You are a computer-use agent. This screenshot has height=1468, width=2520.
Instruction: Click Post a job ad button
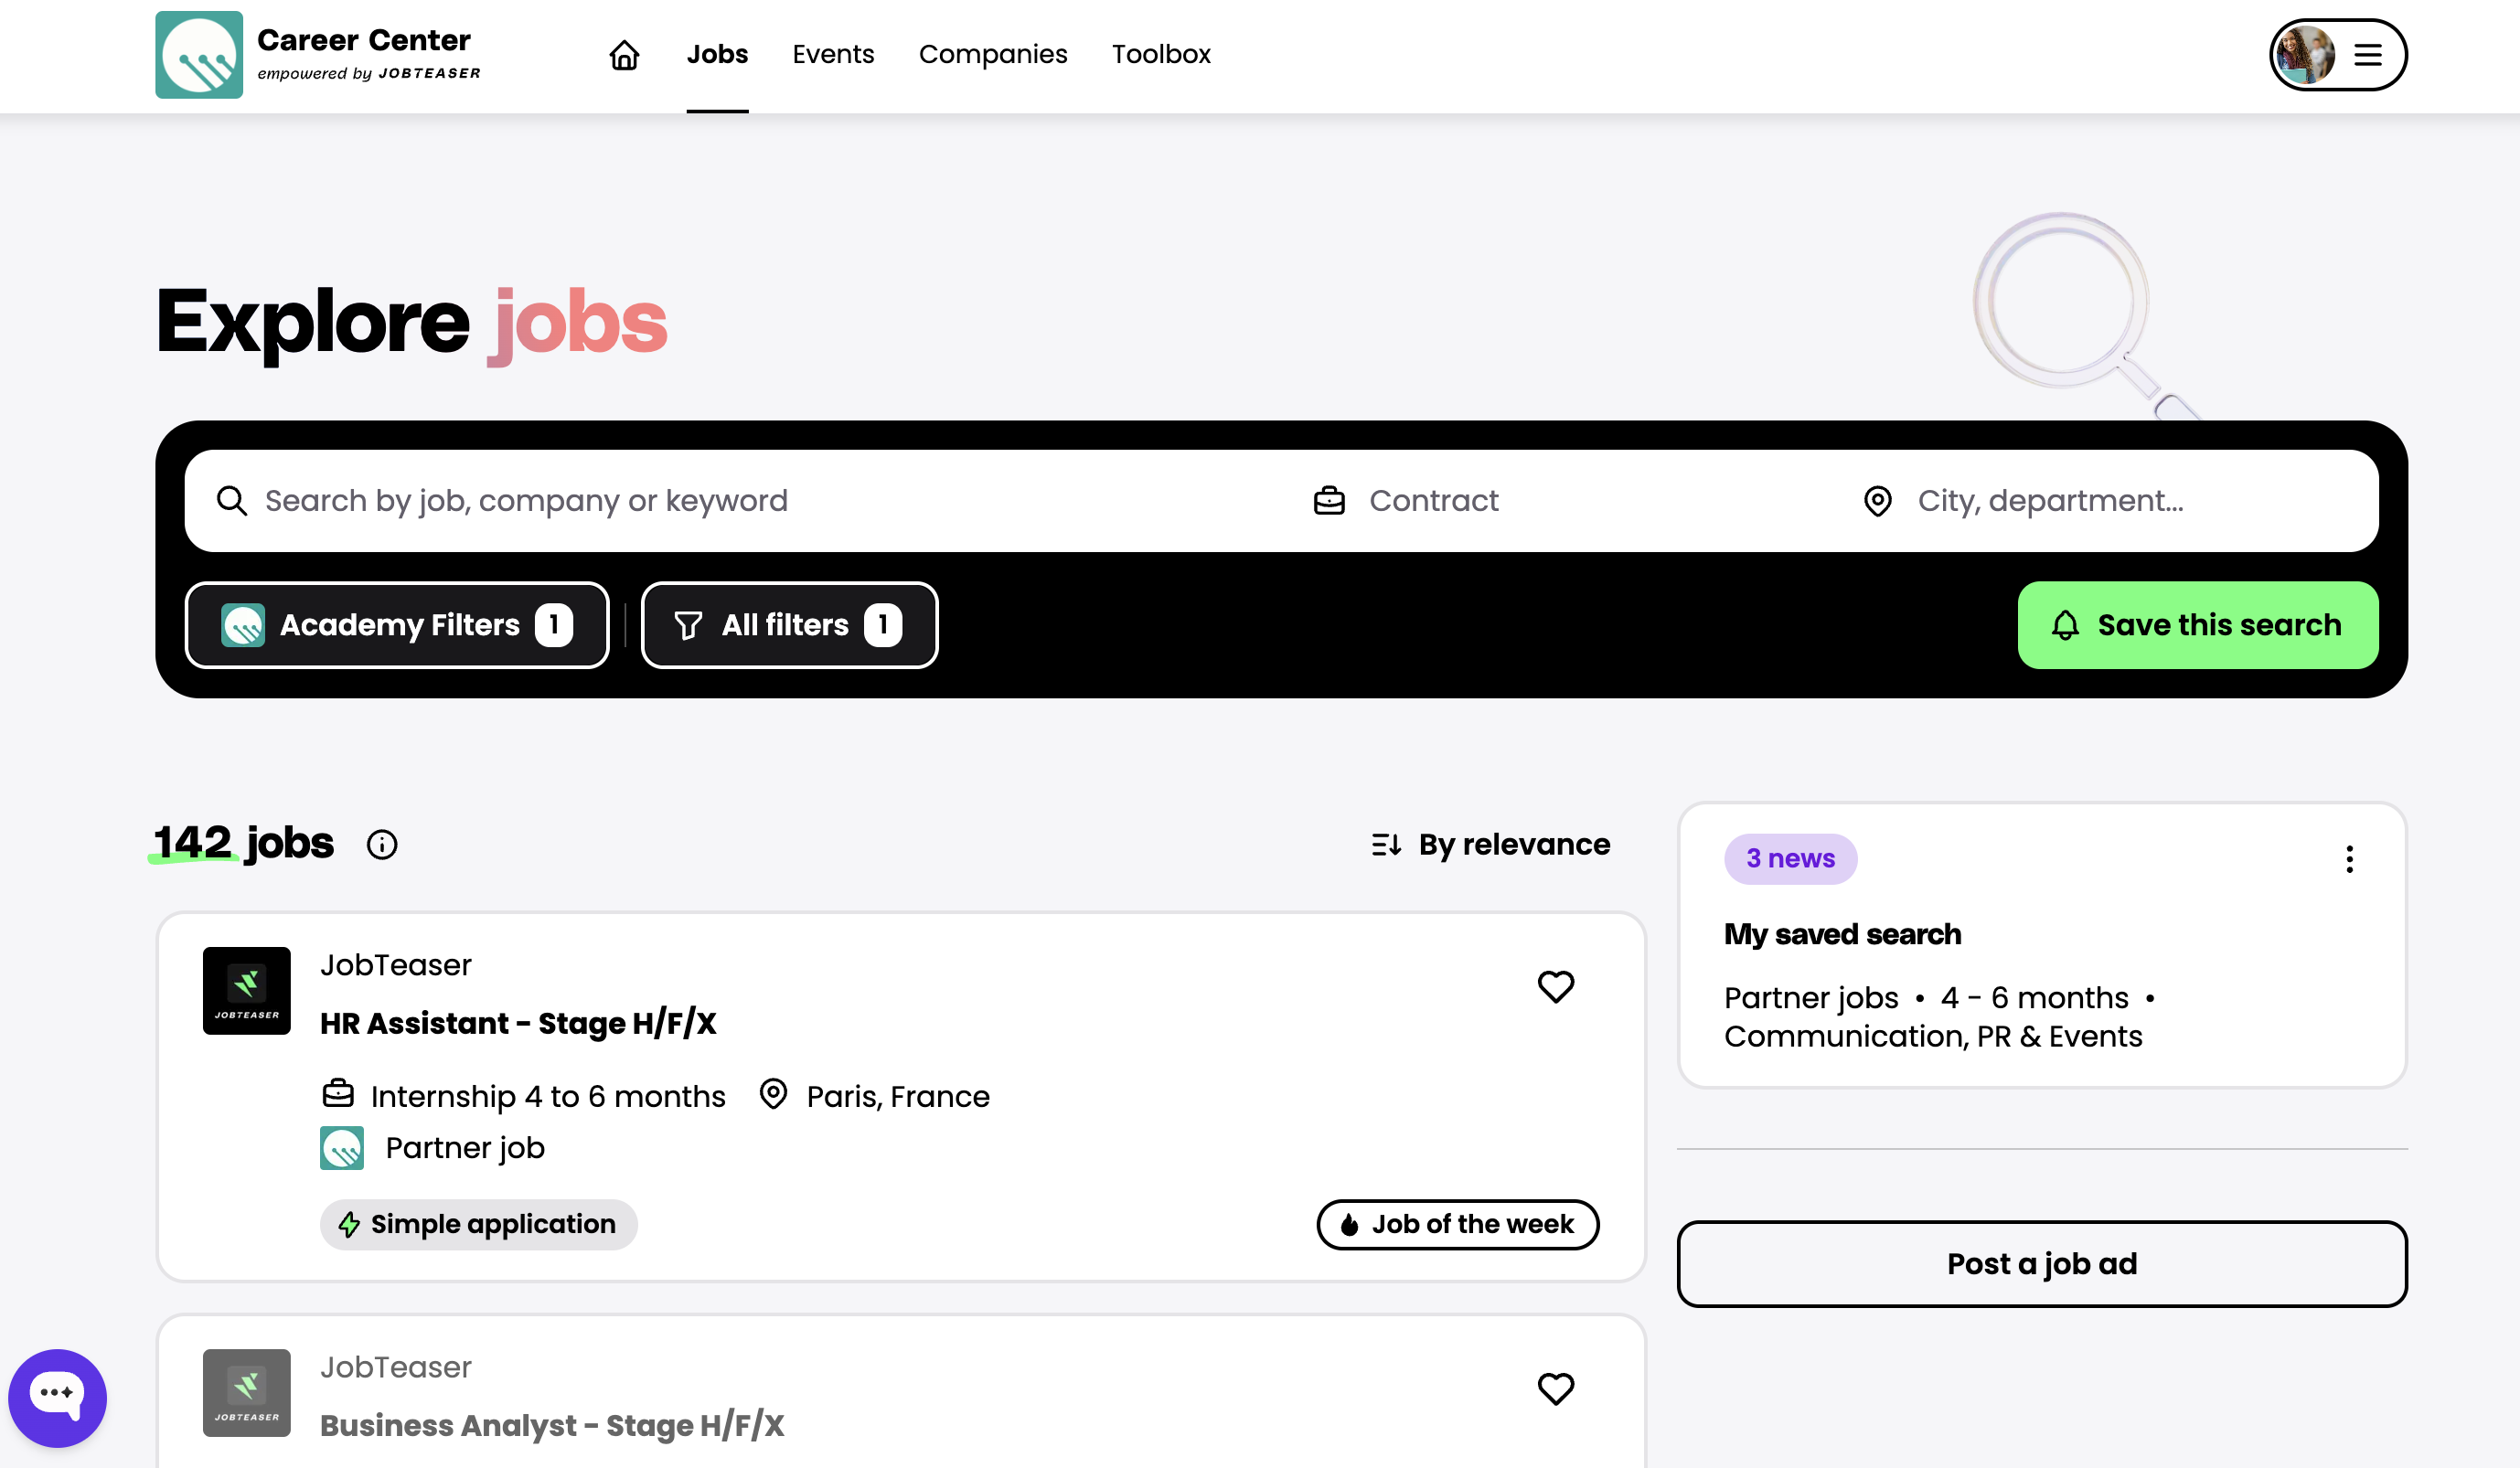tap(2041, 1264)
